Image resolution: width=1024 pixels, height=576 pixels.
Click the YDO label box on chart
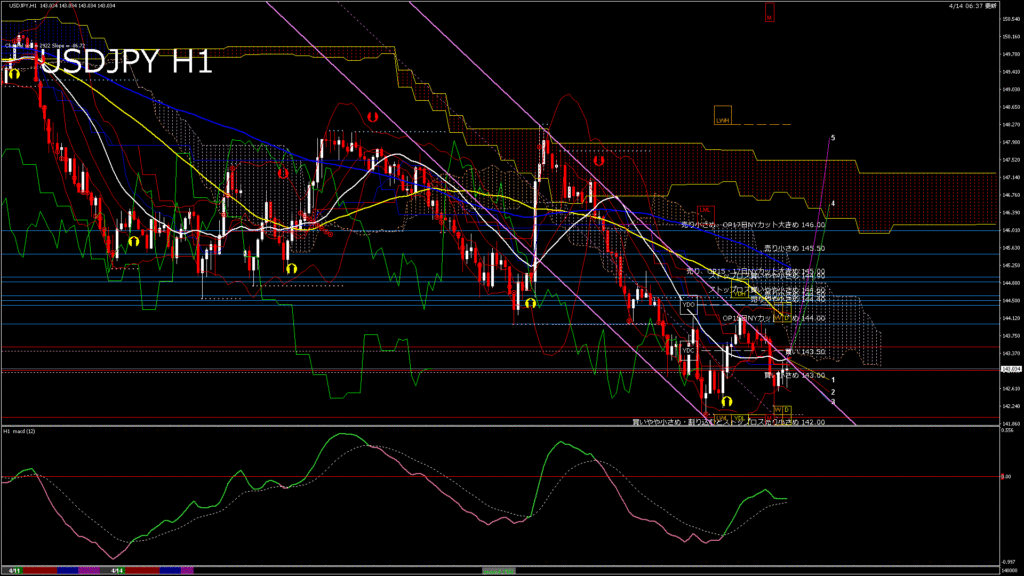click(x=688, y=304)
